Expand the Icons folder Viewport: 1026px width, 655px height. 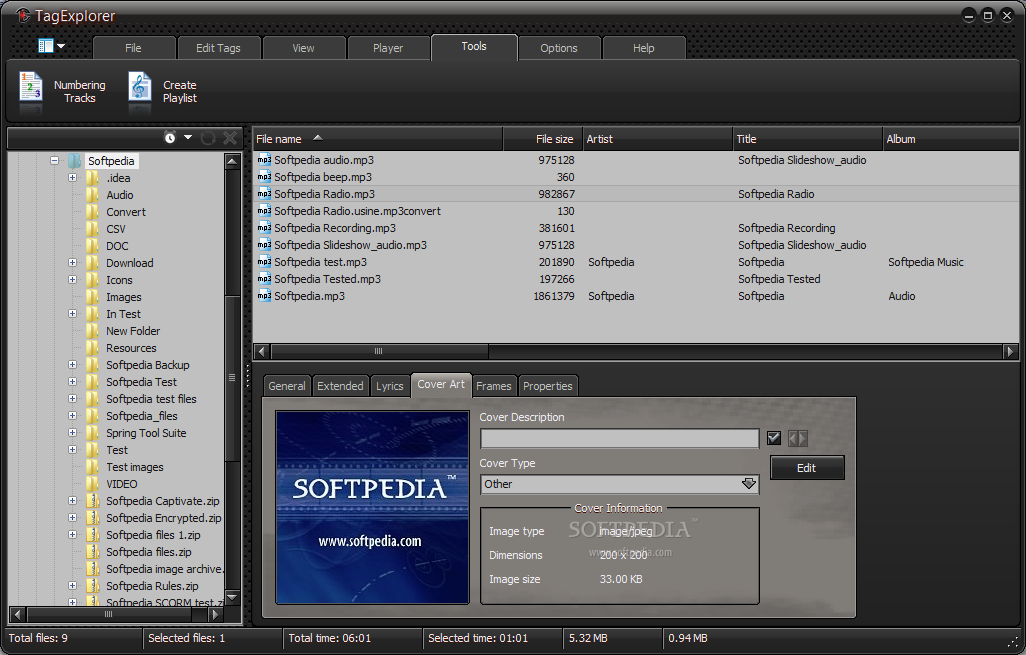(73, 280)
